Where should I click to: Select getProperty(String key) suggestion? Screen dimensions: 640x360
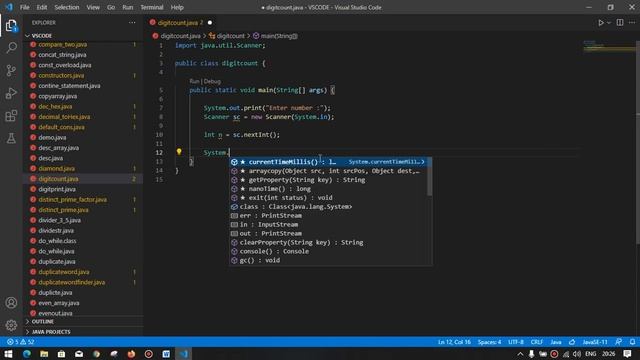tap(328, 180)
